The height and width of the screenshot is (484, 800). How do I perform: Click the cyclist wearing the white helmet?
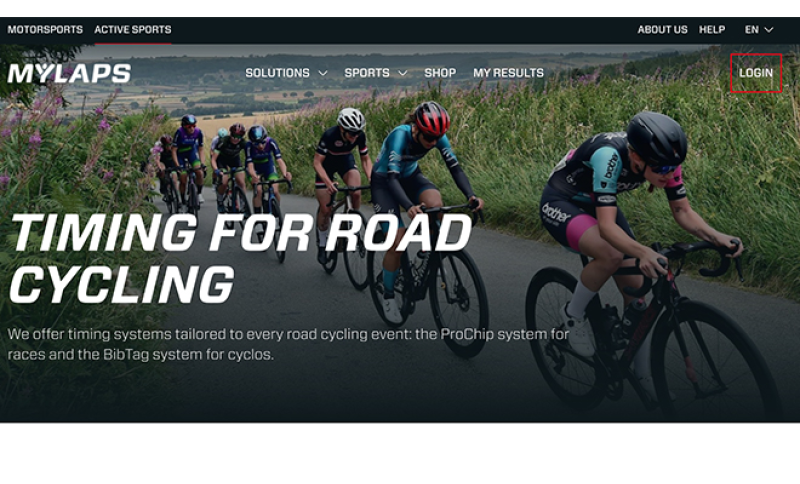tap(342, 189)
